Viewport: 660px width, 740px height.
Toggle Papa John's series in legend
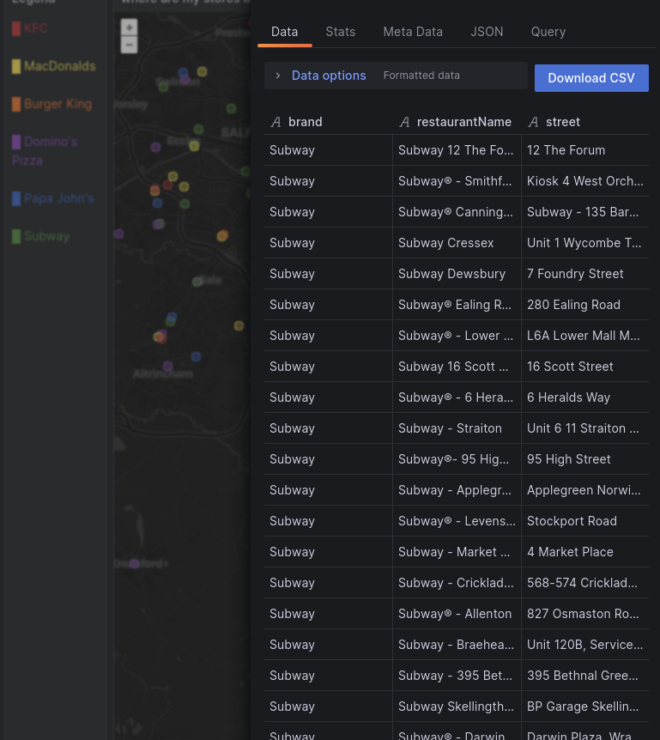[x=59, y=198]
